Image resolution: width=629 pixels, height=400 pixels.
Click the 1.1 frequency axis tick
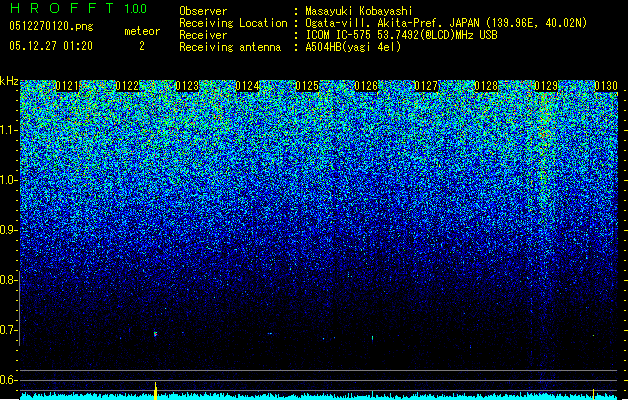[8, 130]
